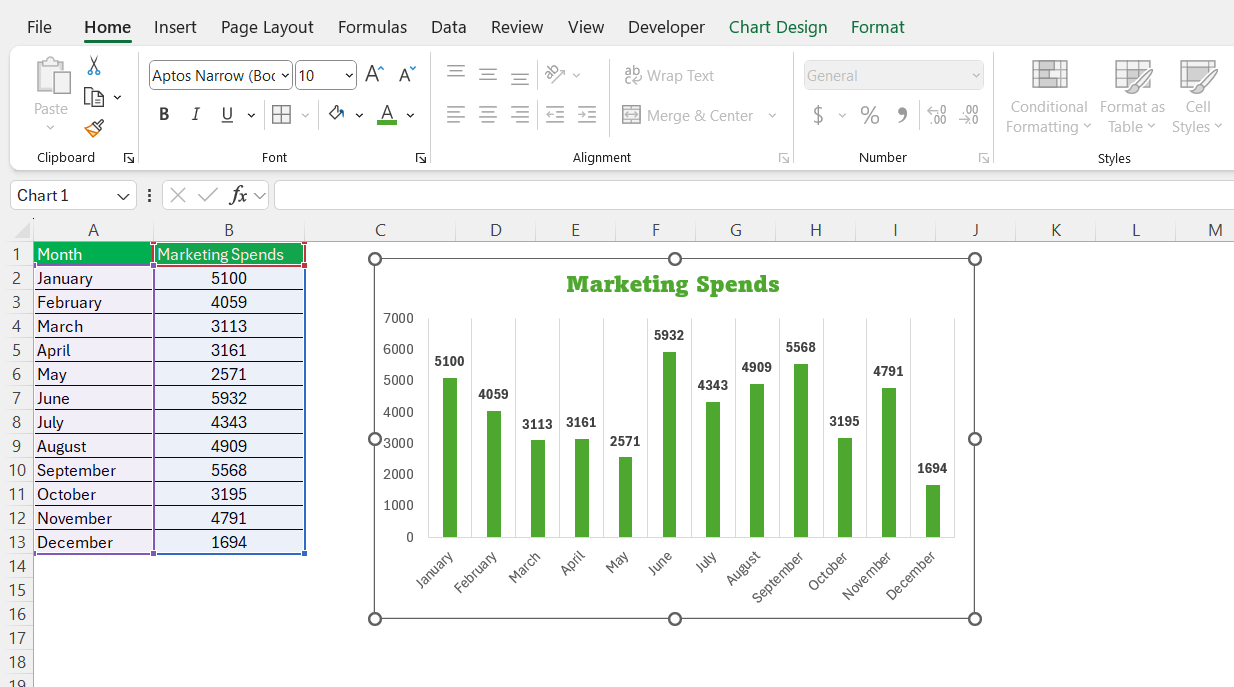Align text right
Screen dimensions: 1234x687
click(520, 115)
